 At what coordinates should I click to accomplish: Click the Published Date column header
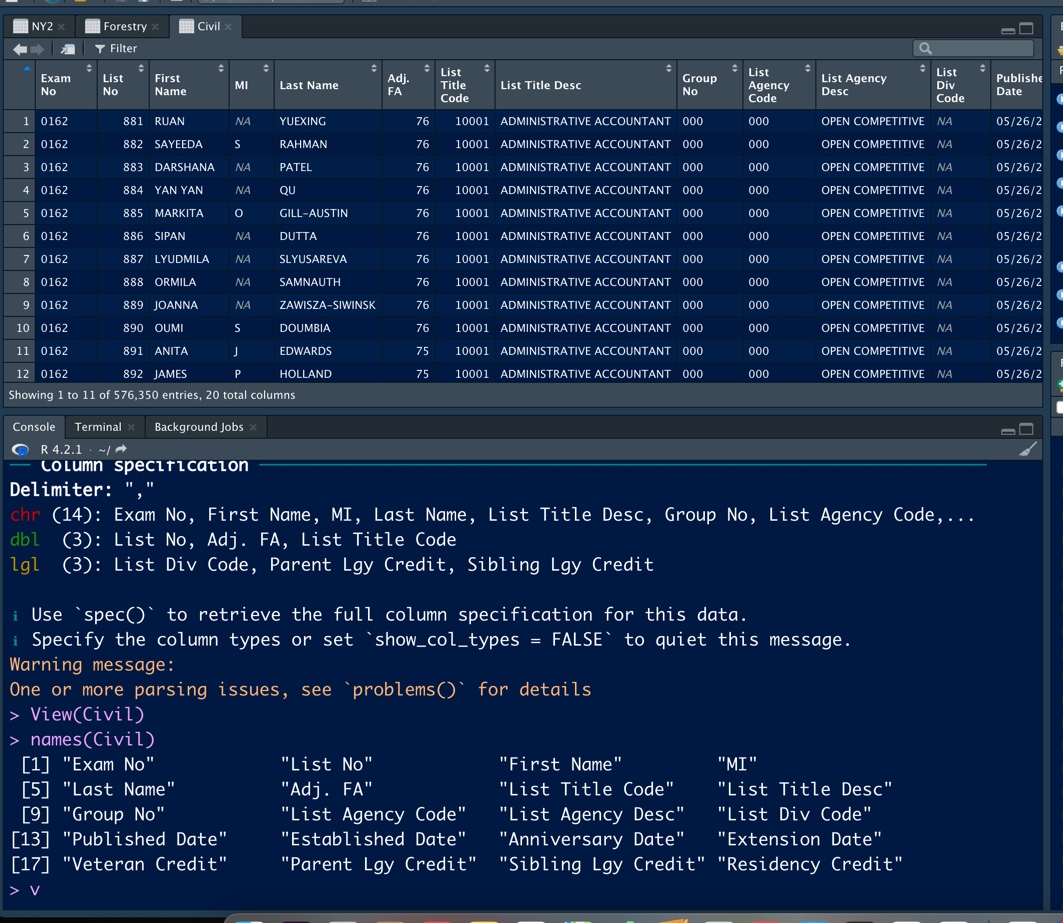pos(1017,85)
